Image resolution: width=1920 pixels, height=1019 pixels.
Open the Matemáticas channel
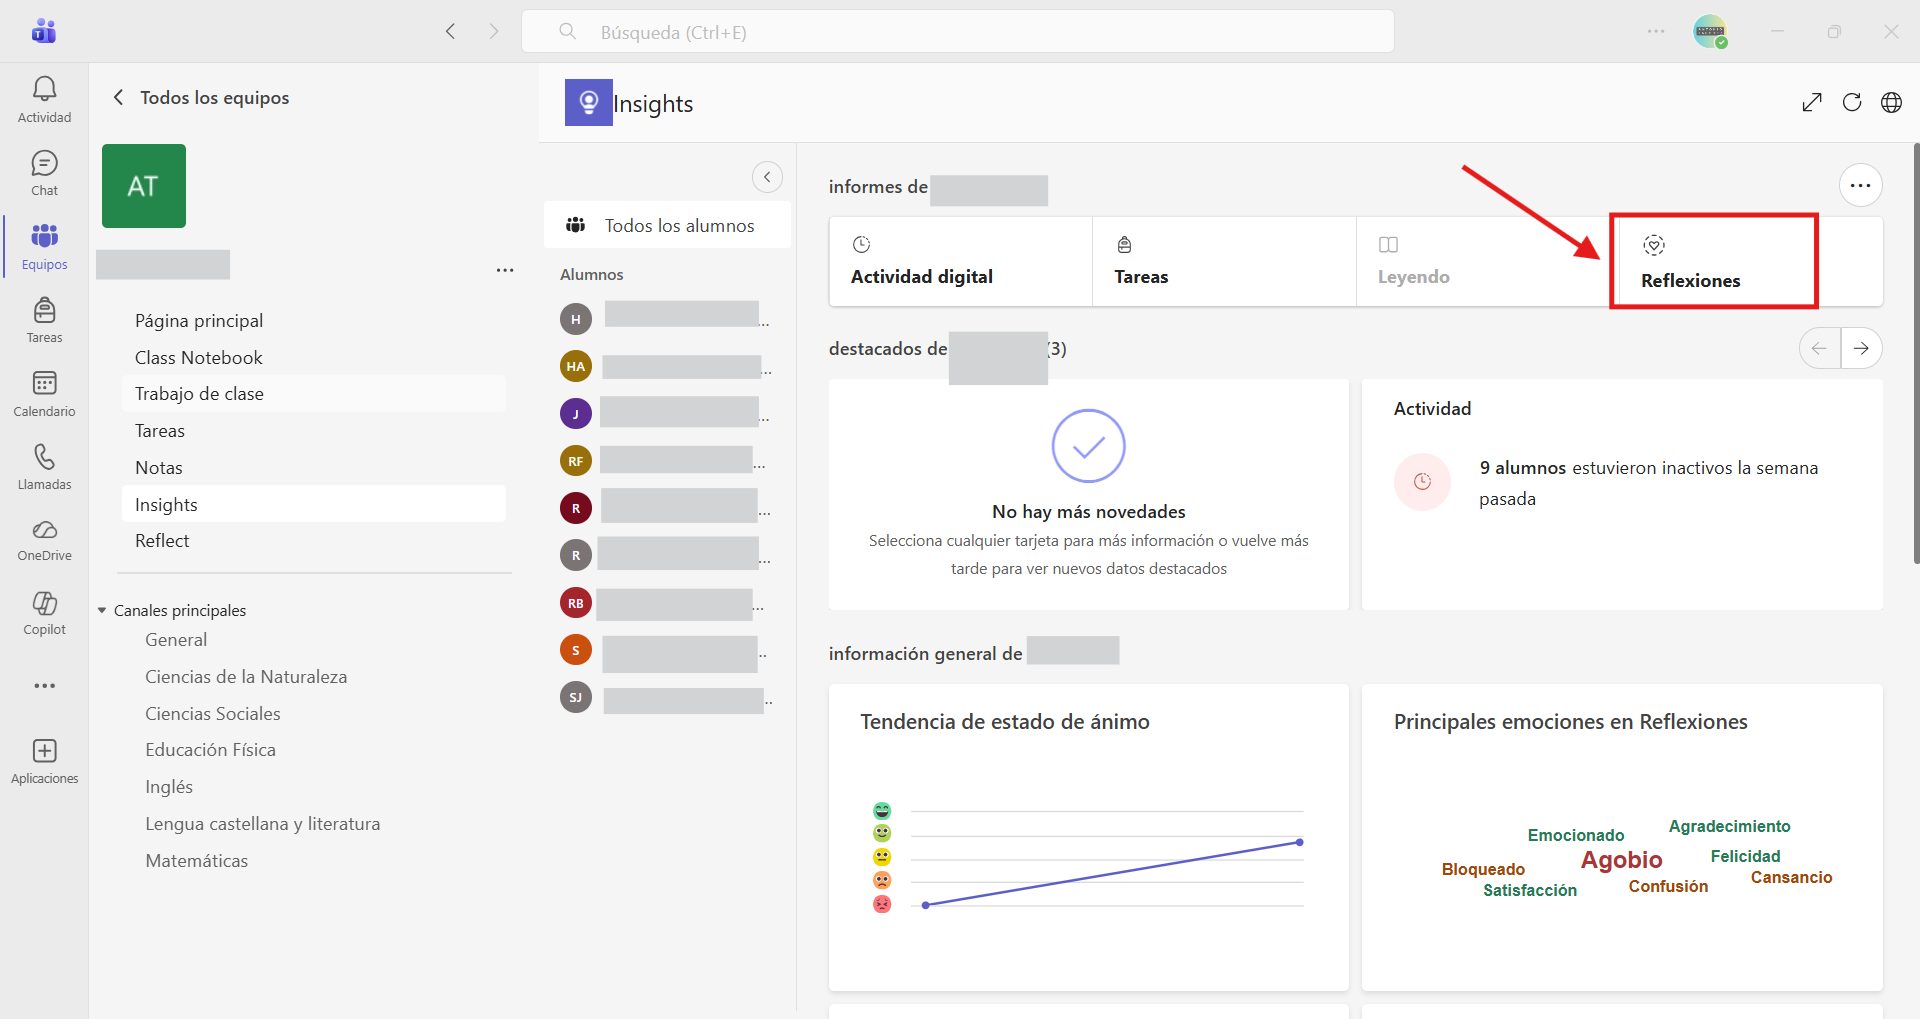(x=196, y=860)
